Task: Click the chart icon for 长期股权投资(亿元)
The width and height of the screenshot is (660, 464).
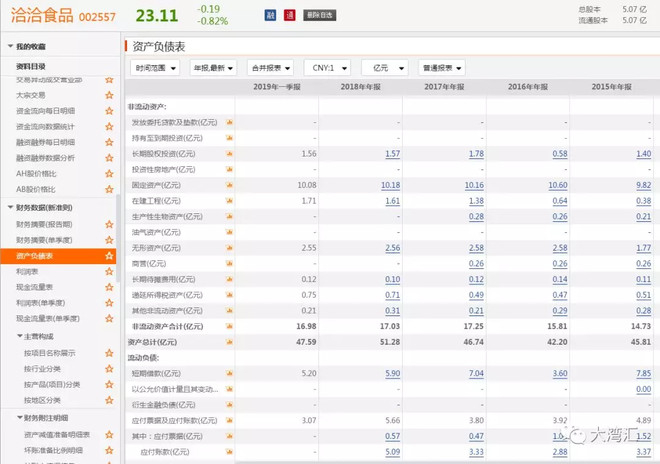Action: click(229, 154)
